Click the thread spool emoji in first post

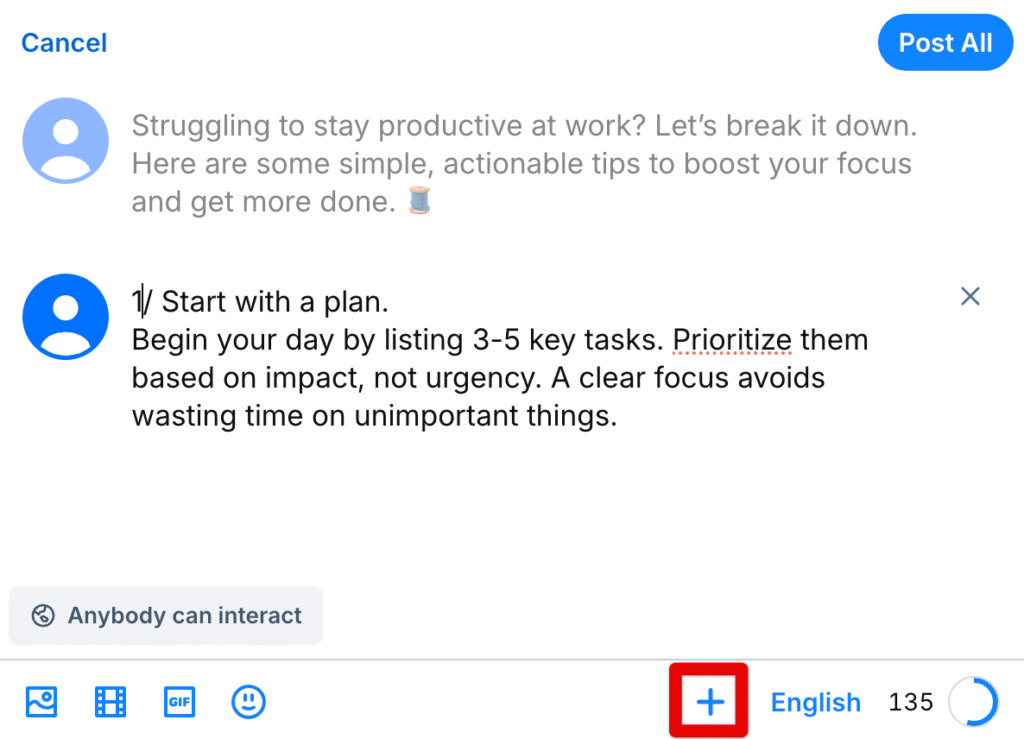click(419, 200)
